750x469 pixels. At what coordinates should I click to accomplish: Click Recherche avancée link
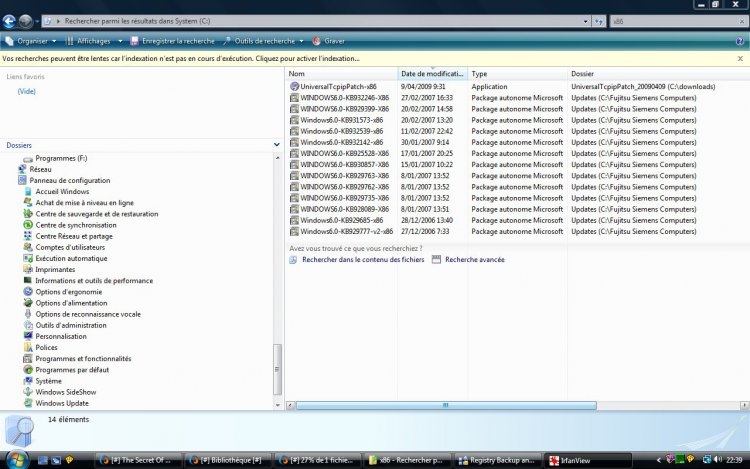pos(474,260)
